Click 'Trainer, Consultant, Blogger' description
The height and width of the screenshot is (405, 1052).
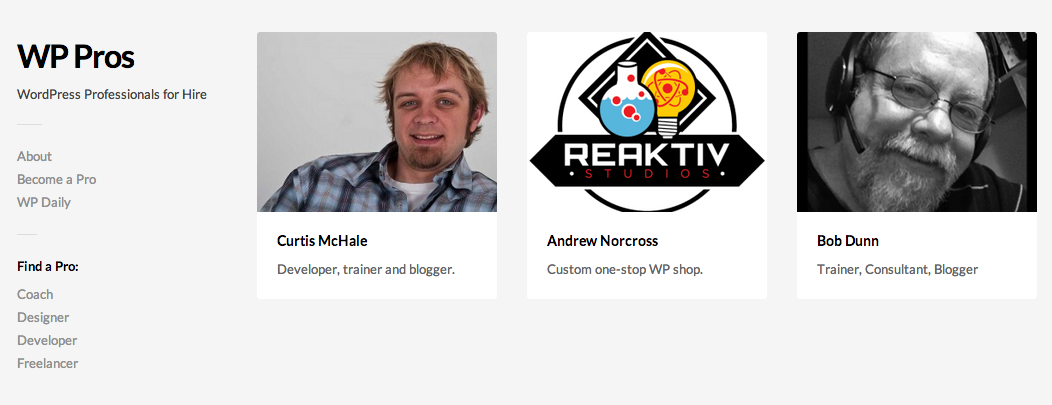pyautogui.click(x=898, y=270)
